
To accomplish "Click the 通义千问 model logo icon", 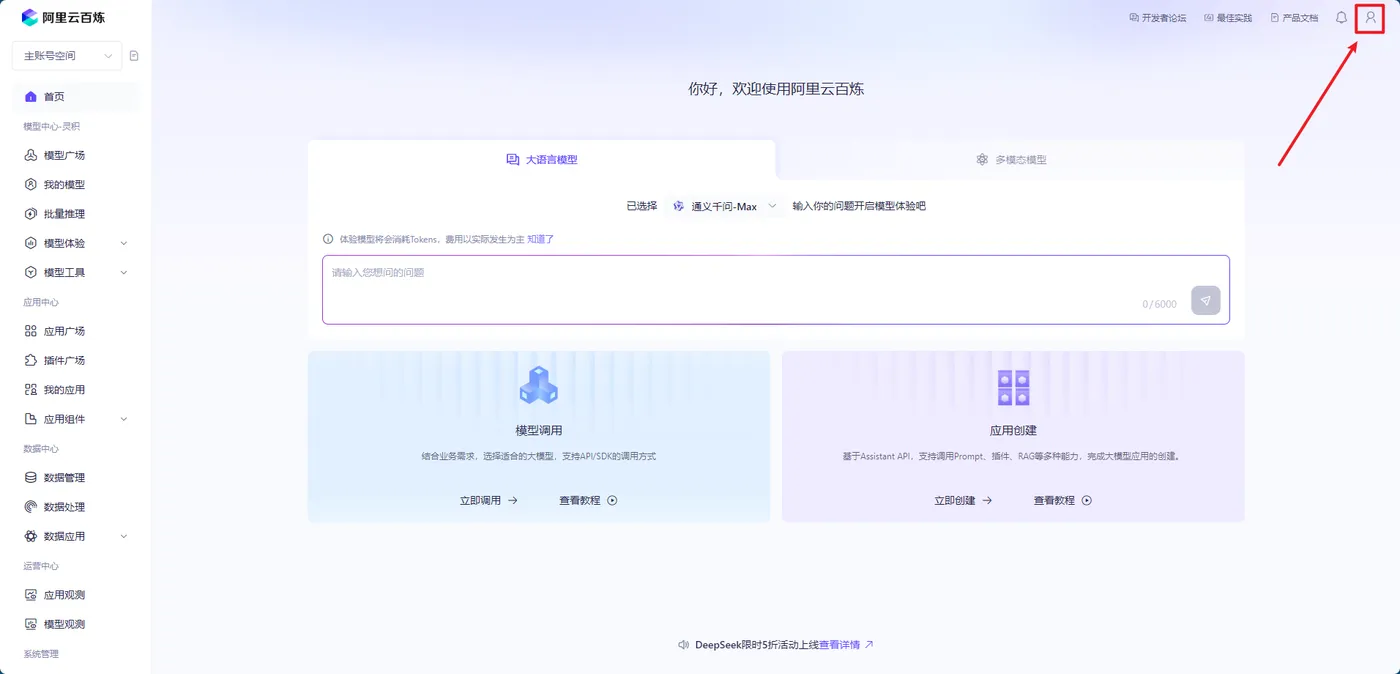I will pyautogui.click(x=679, y=206).
